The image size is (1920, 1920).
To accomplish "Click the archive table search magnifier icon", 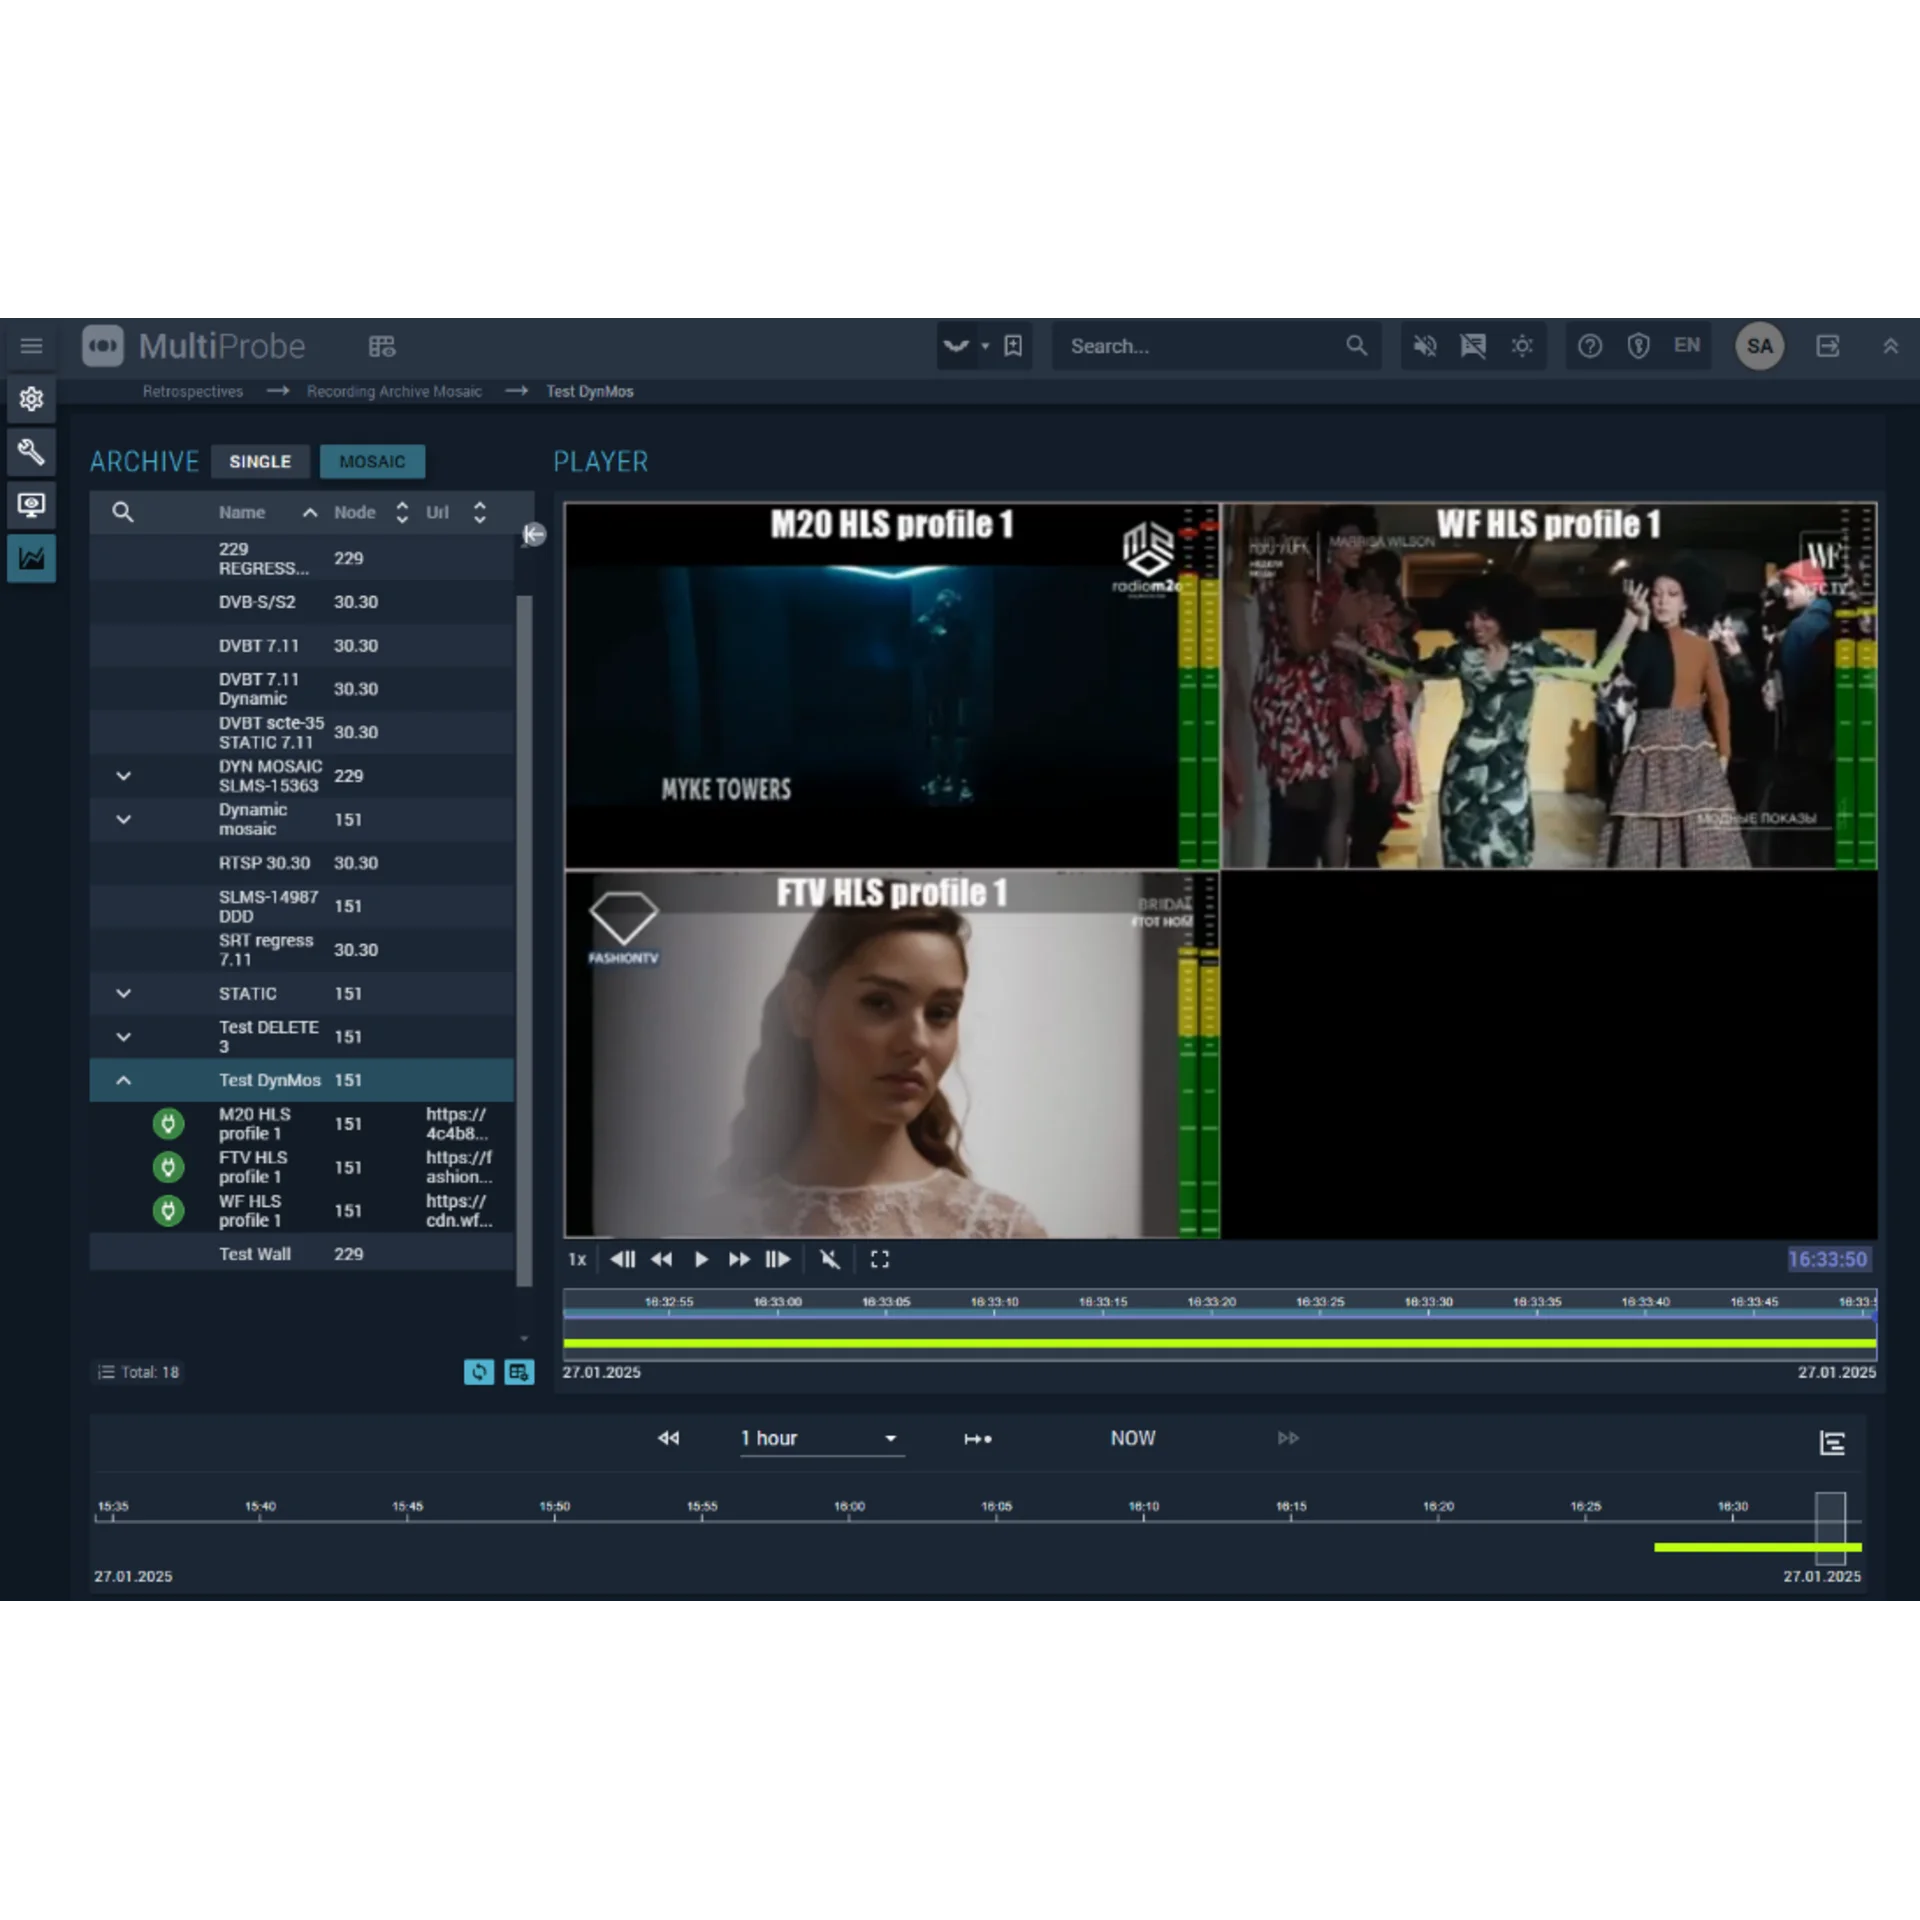I will tap(122, 512).
